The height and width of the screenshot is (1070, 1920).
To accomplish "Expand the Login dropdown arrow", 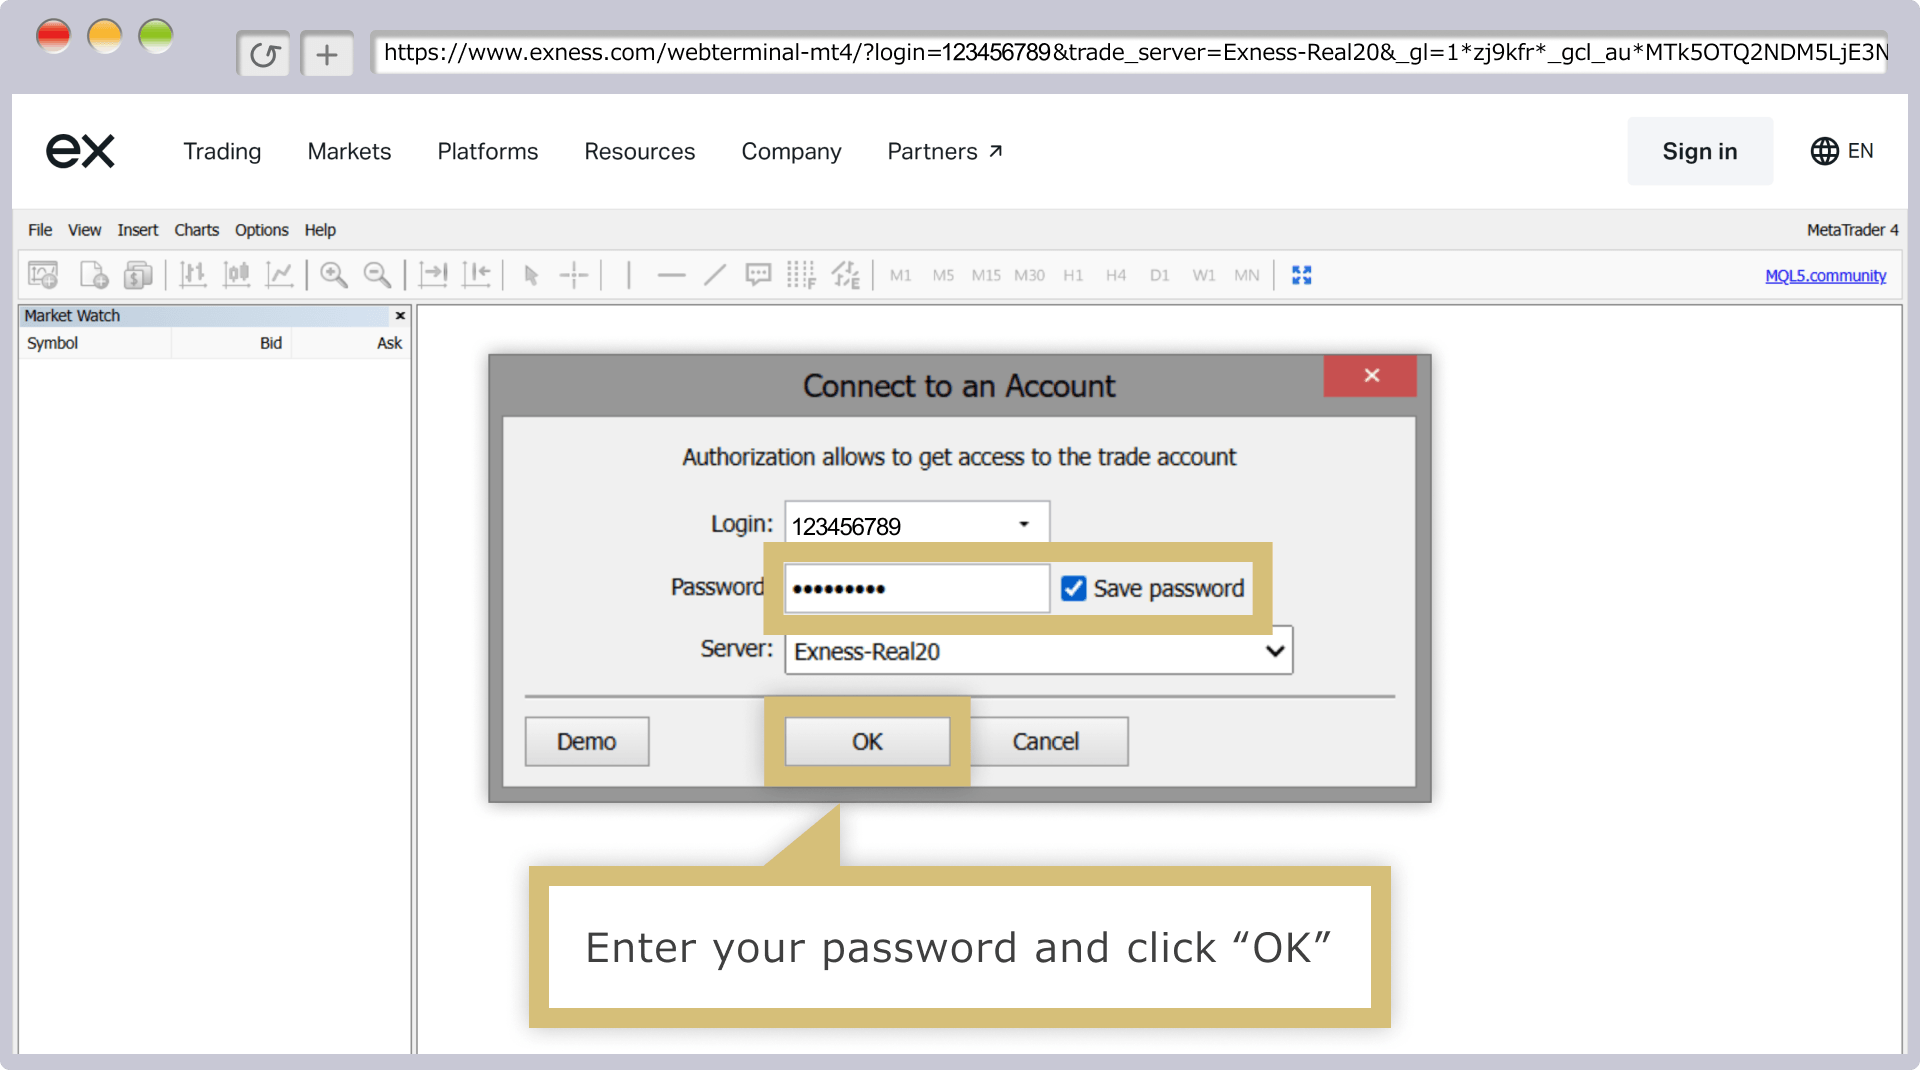I will click(x=1024, y=525).
